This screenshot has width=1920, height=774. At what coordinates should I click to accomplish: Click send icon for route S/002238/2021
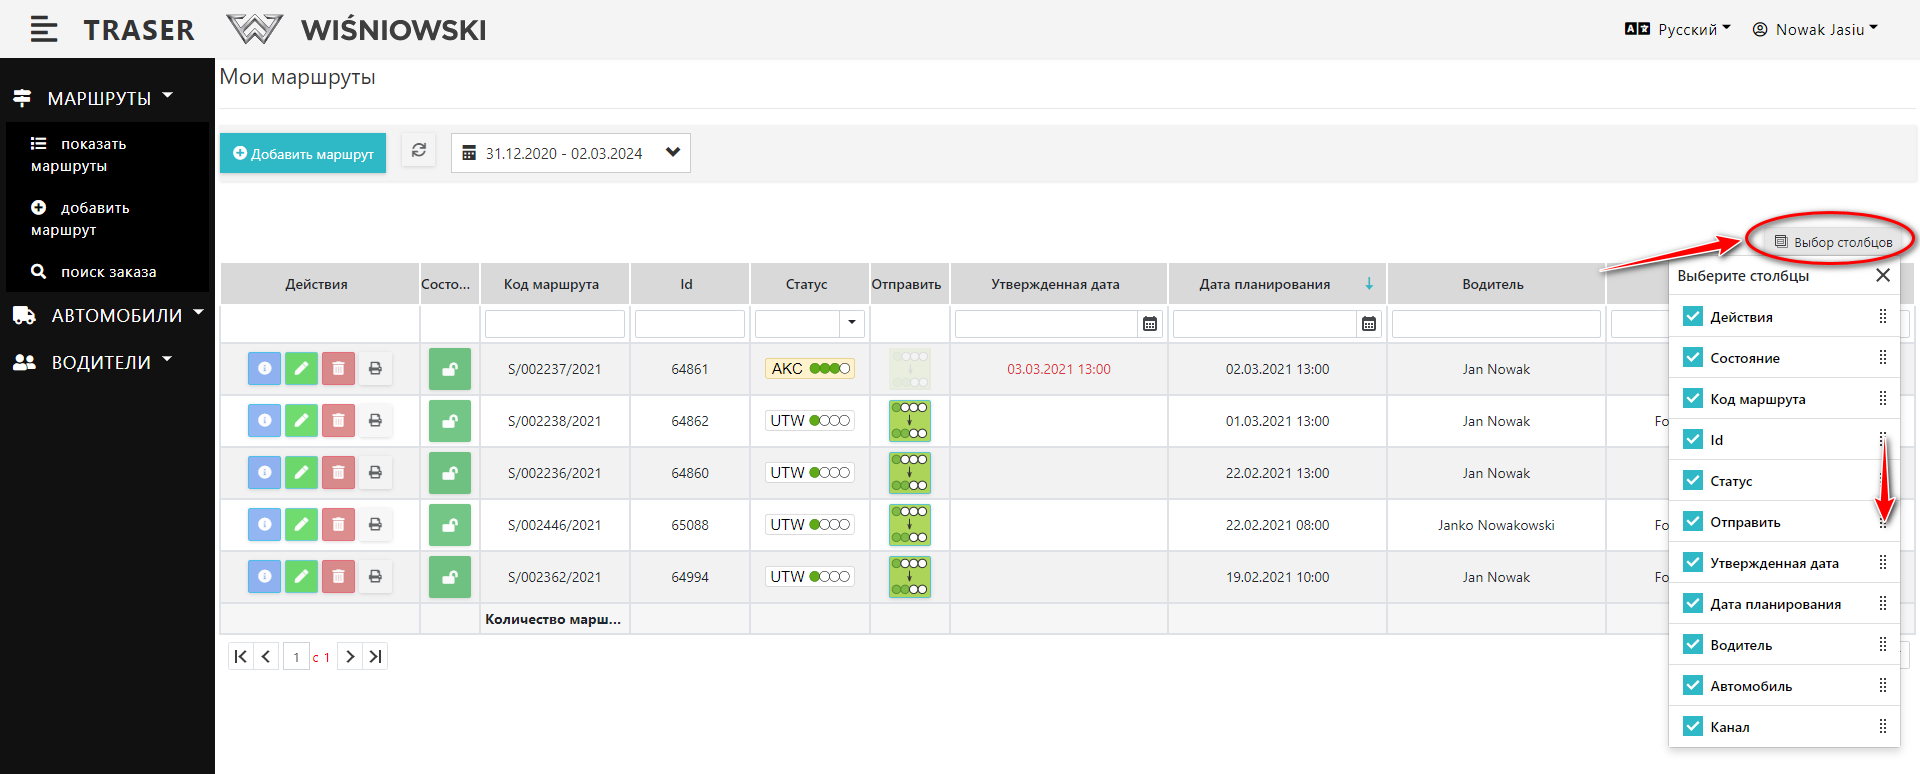pyautogui.click(x=909, y=421)
